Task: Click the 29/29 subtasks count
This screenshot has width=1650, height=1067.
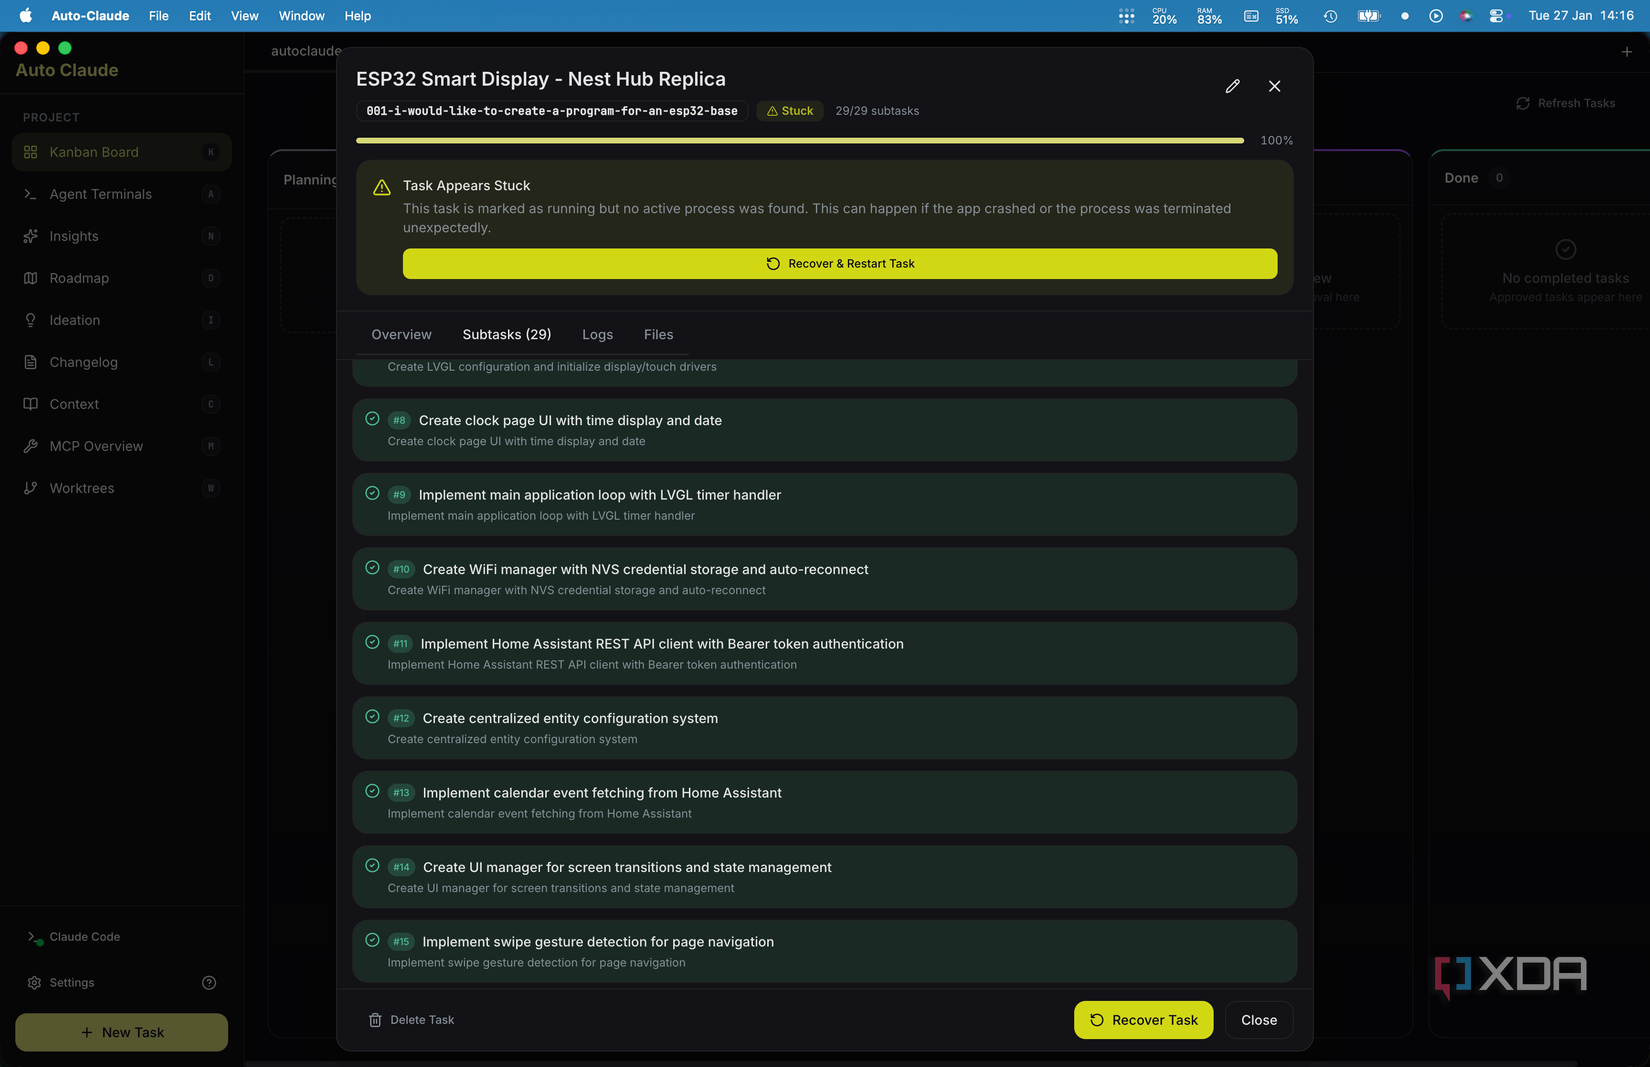Action: pyautogui.click(x=877, y=111)
